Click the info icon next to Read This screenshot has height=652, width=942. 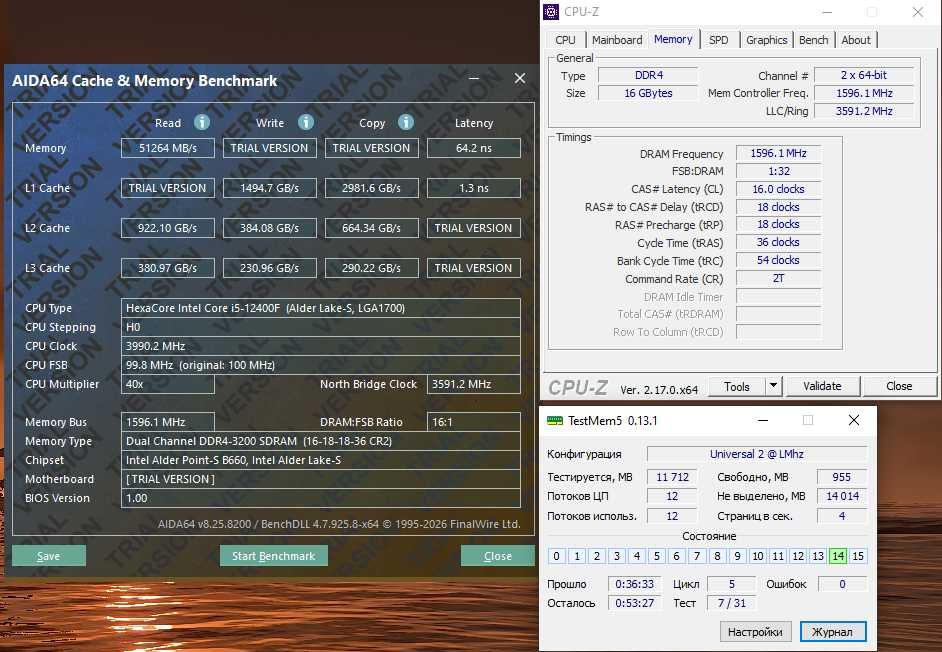coord(201,122)
